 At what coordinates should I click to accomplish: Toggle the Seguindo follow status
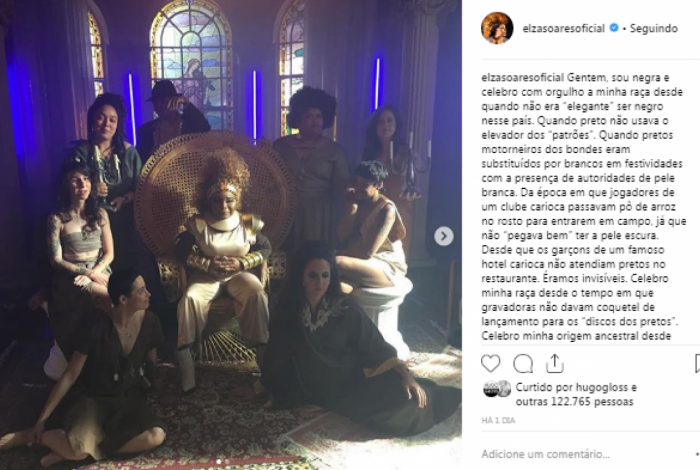(654, 28)
